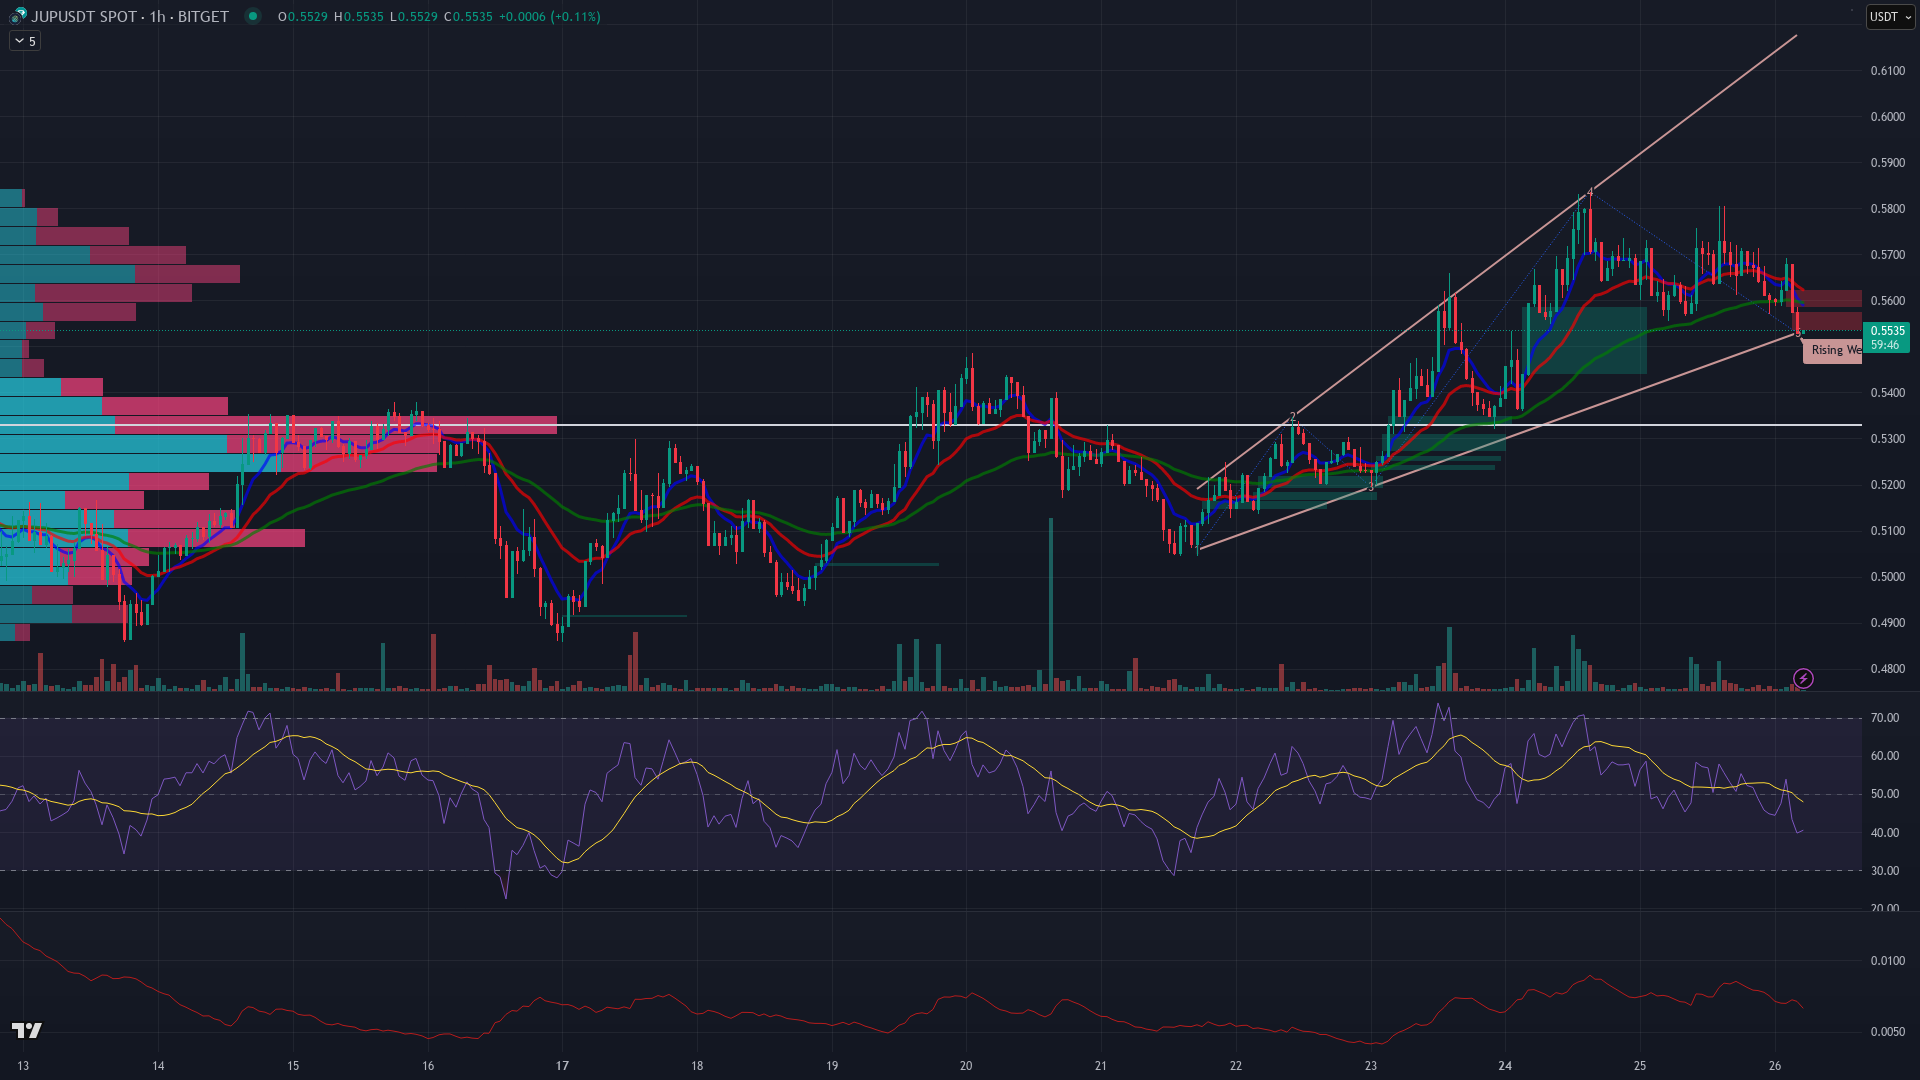Click the purple lightning bolt icon
Viewport: 1920px width, 1080px height.
tap(1803, 679)
